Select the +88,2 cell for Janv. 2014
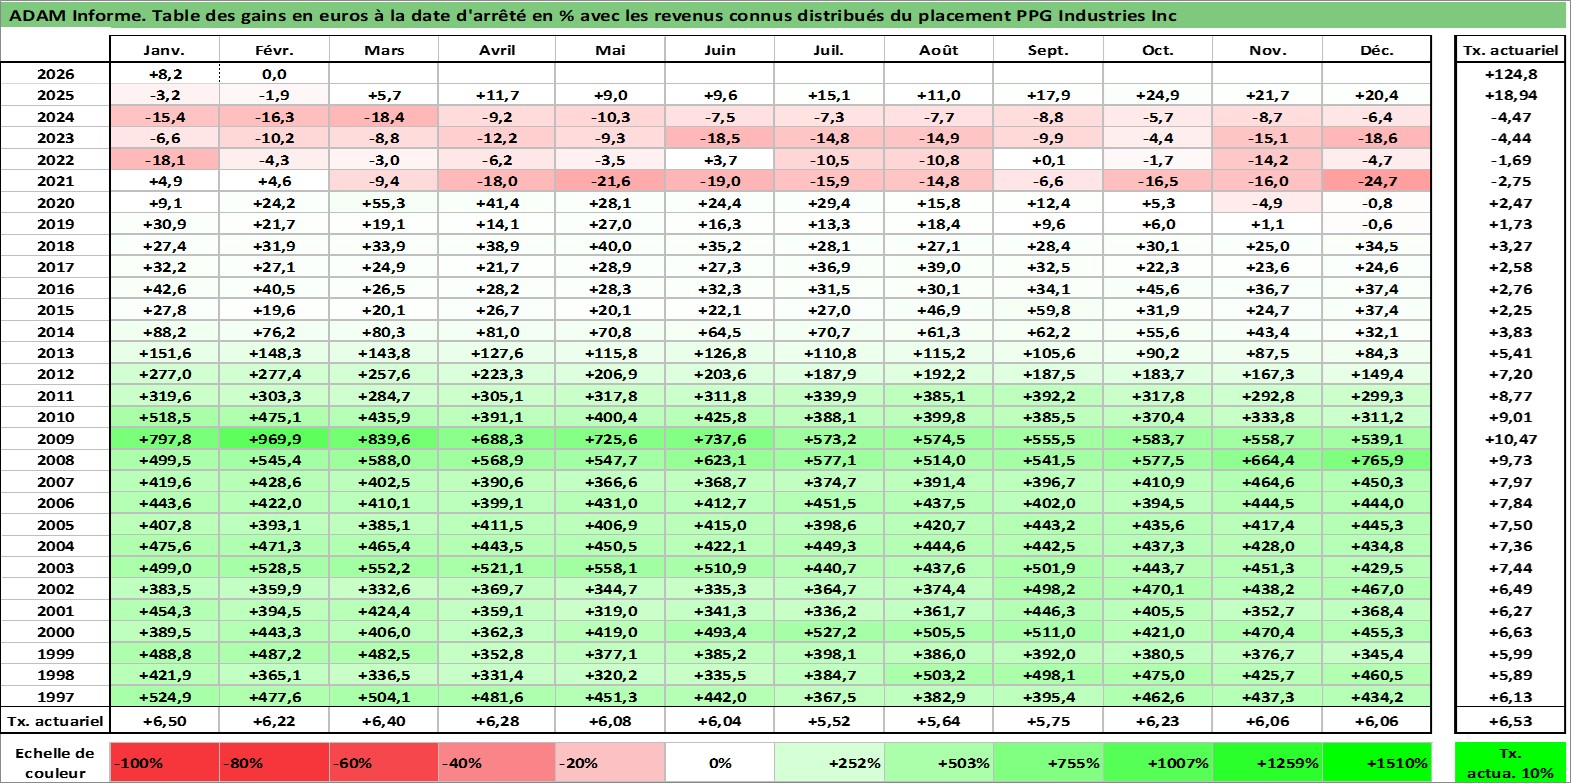 (164, 332)
